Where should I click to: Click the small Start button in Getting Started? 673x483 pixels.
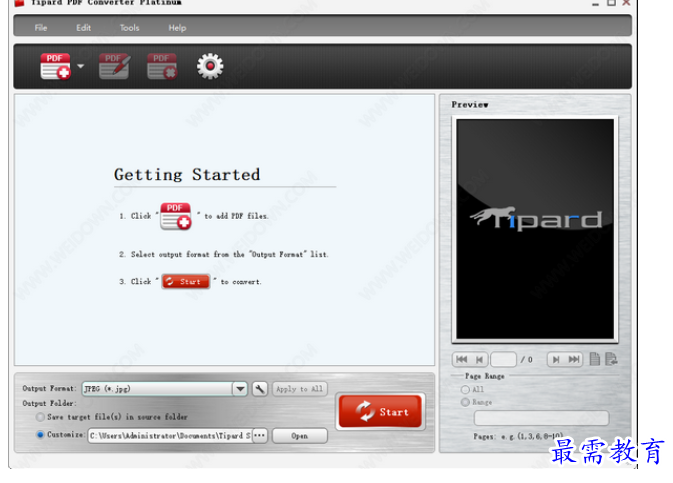pos(186,282)
